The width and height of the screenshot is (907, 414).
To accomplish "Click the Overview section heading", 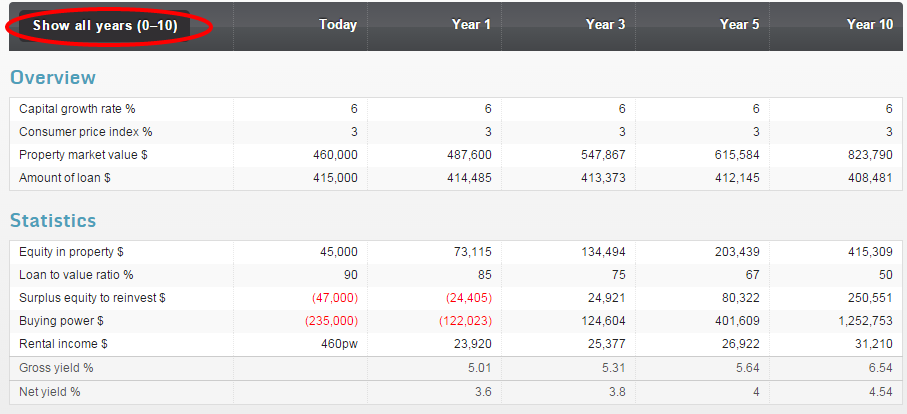I will 53,78.
